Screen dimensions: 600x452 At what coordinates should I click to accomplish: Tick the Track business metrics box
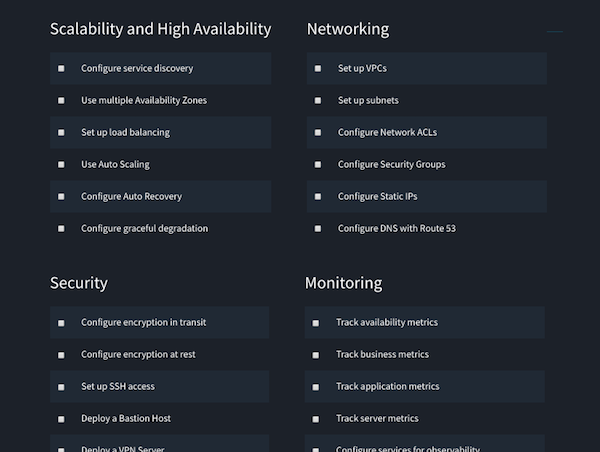[x=316, y=355]
